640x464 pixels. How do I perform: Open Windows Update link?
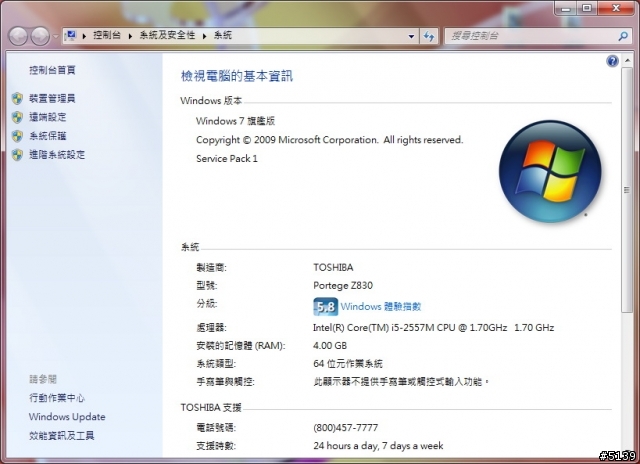(x=67, y=417)
